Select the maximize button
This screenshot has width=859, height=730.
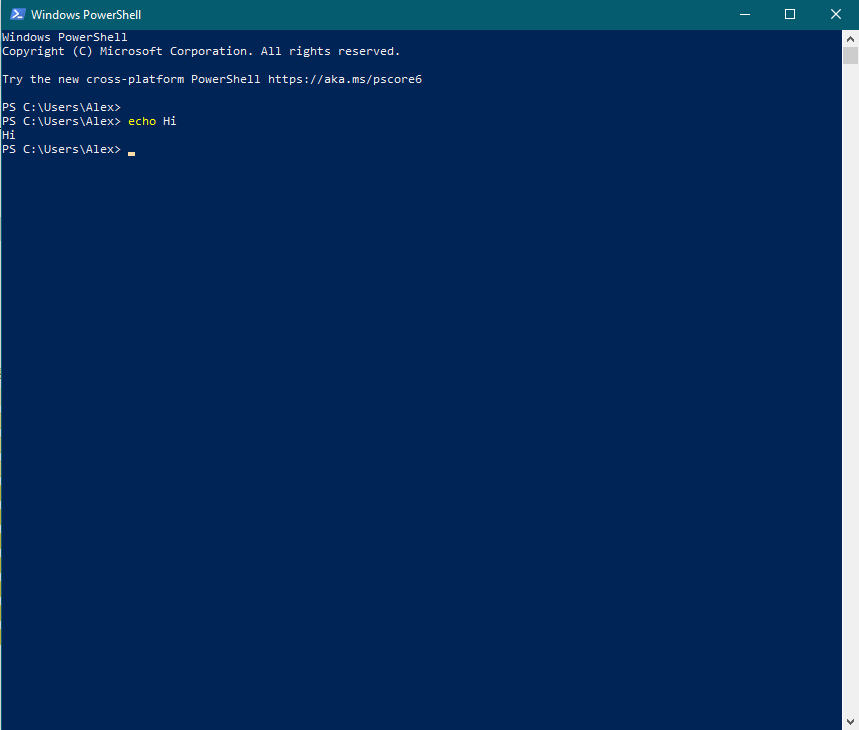[789, 14]
